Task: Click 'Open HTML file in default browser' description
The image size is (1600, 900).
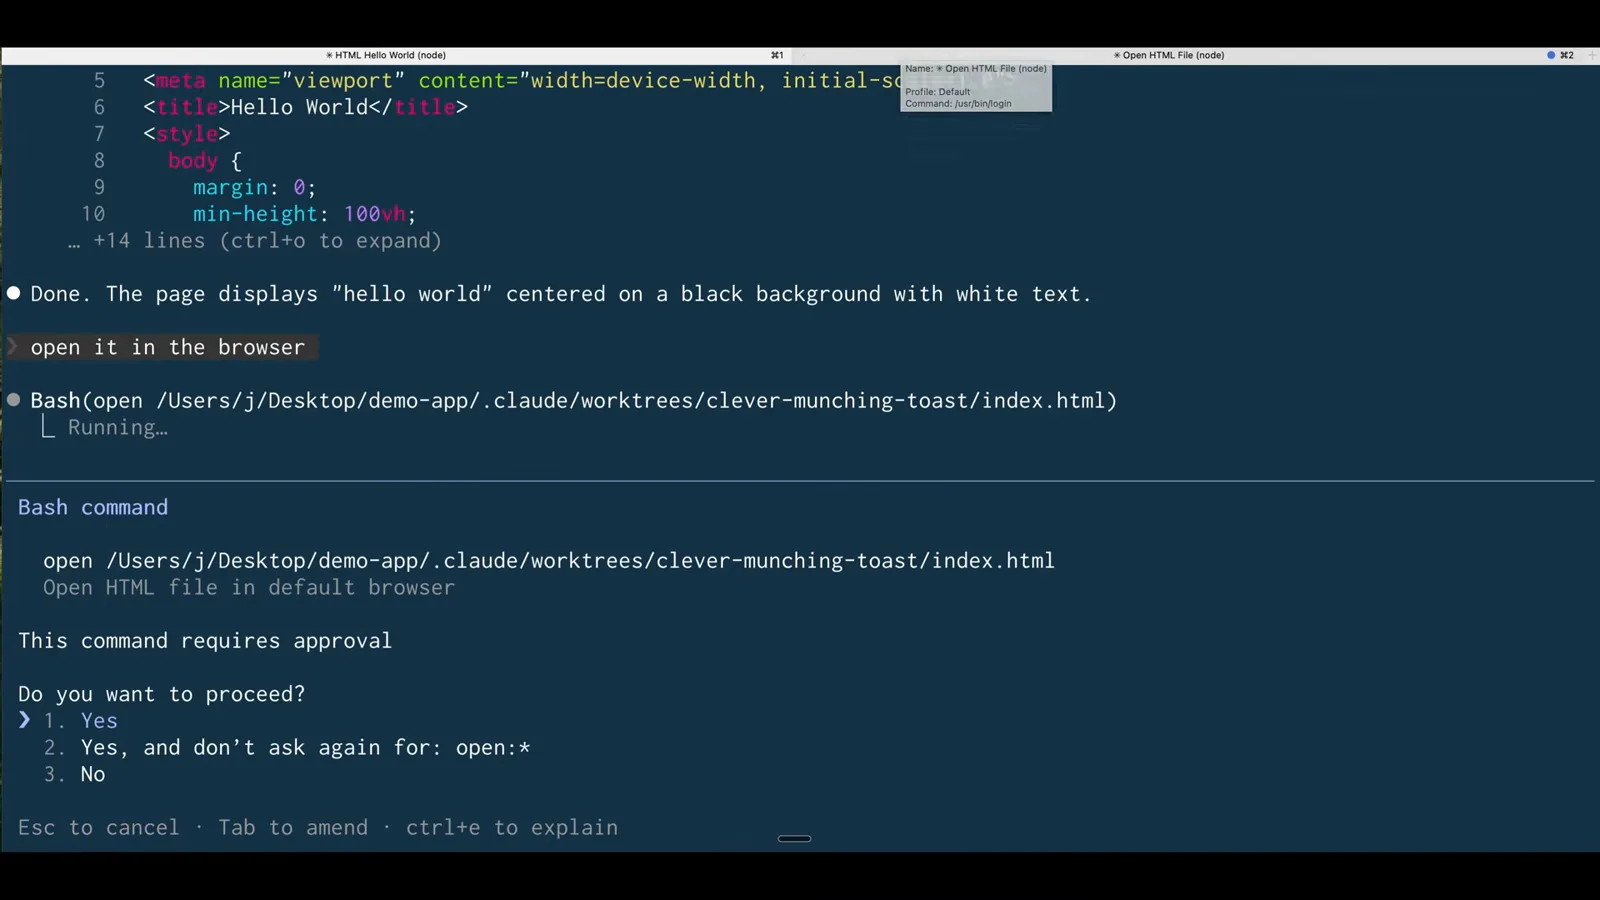Action: 249,588
